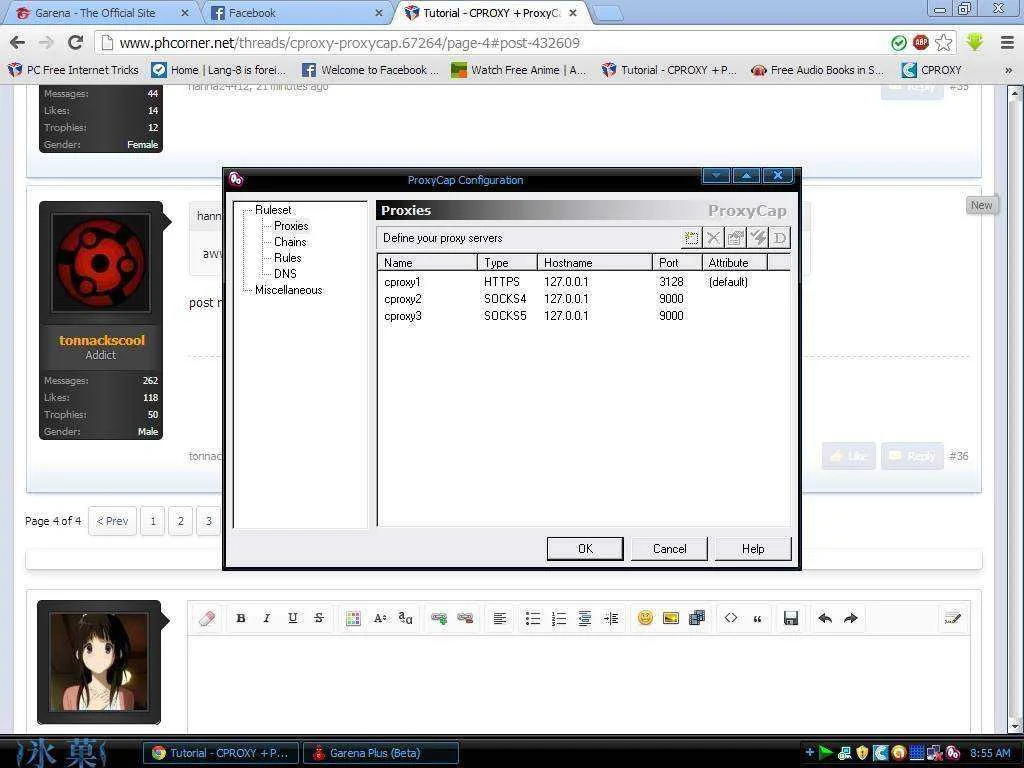Screen dimensions: 1024x768
Task: Toggle bold in the reply editor
Action: click(x=240, y=618)
